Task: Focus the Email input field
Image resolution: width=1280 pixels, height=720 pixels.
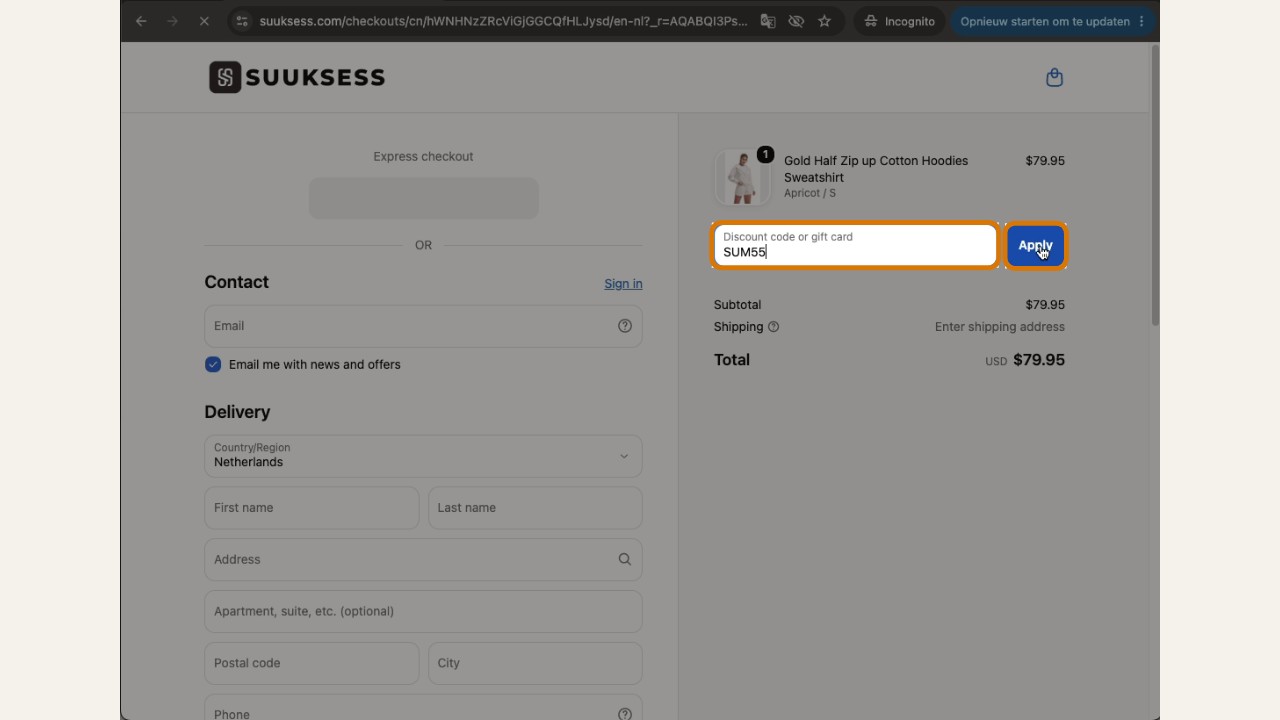Action: point(423,326)
